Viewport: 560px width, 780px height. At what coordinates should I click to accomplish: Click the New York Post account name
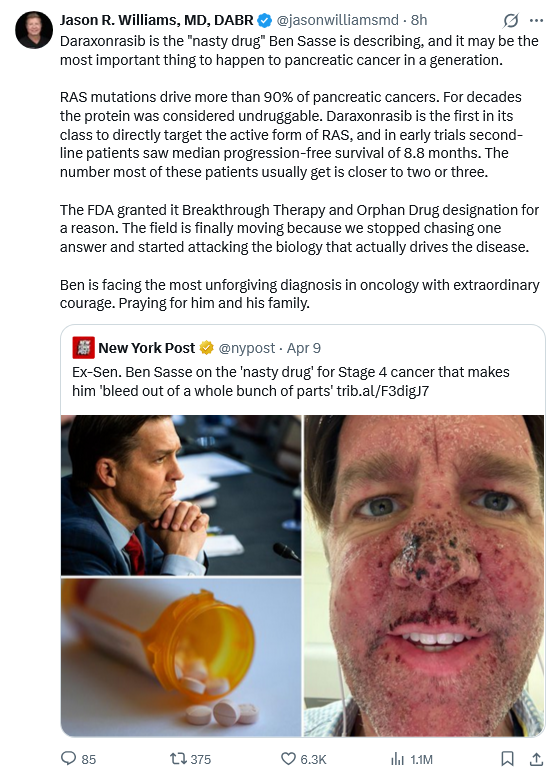point(146,348)
